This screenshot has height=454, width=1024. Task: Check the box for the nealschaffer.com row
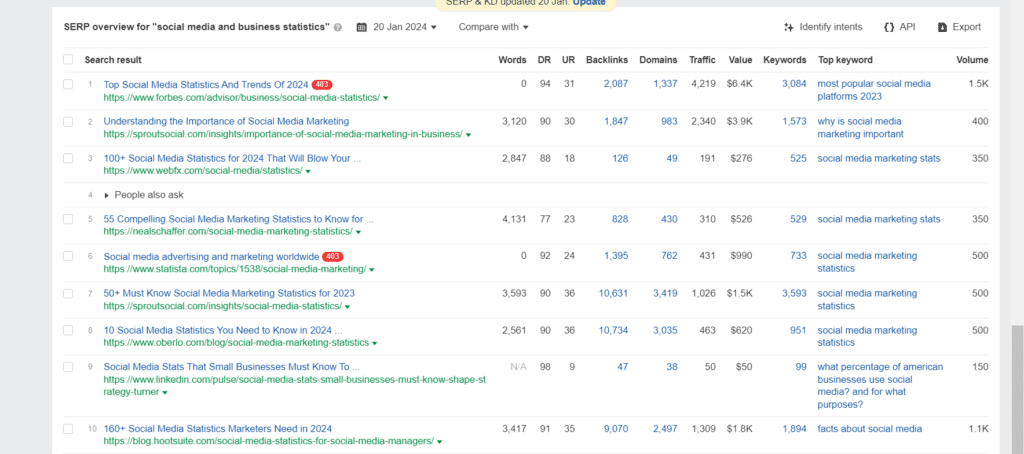click(68, 219)
